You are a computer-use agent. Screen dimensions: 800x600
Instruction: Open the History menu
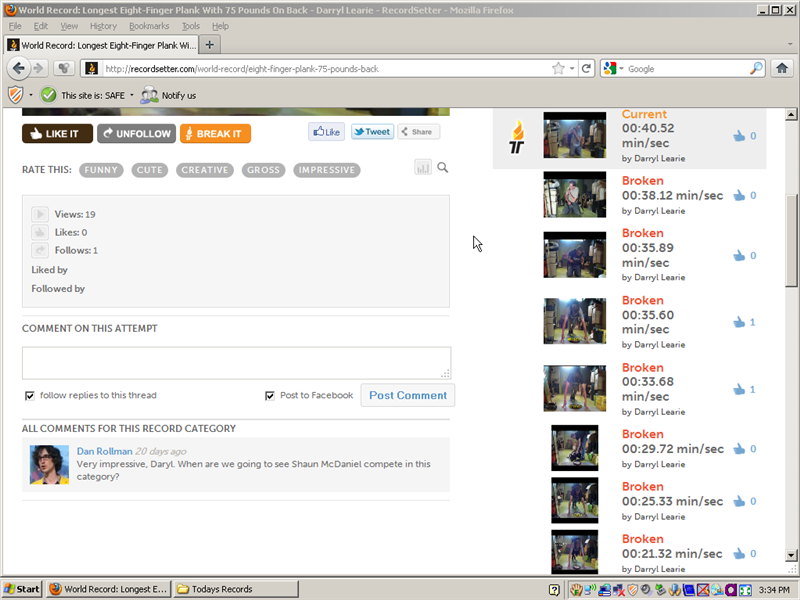[103, 26]
